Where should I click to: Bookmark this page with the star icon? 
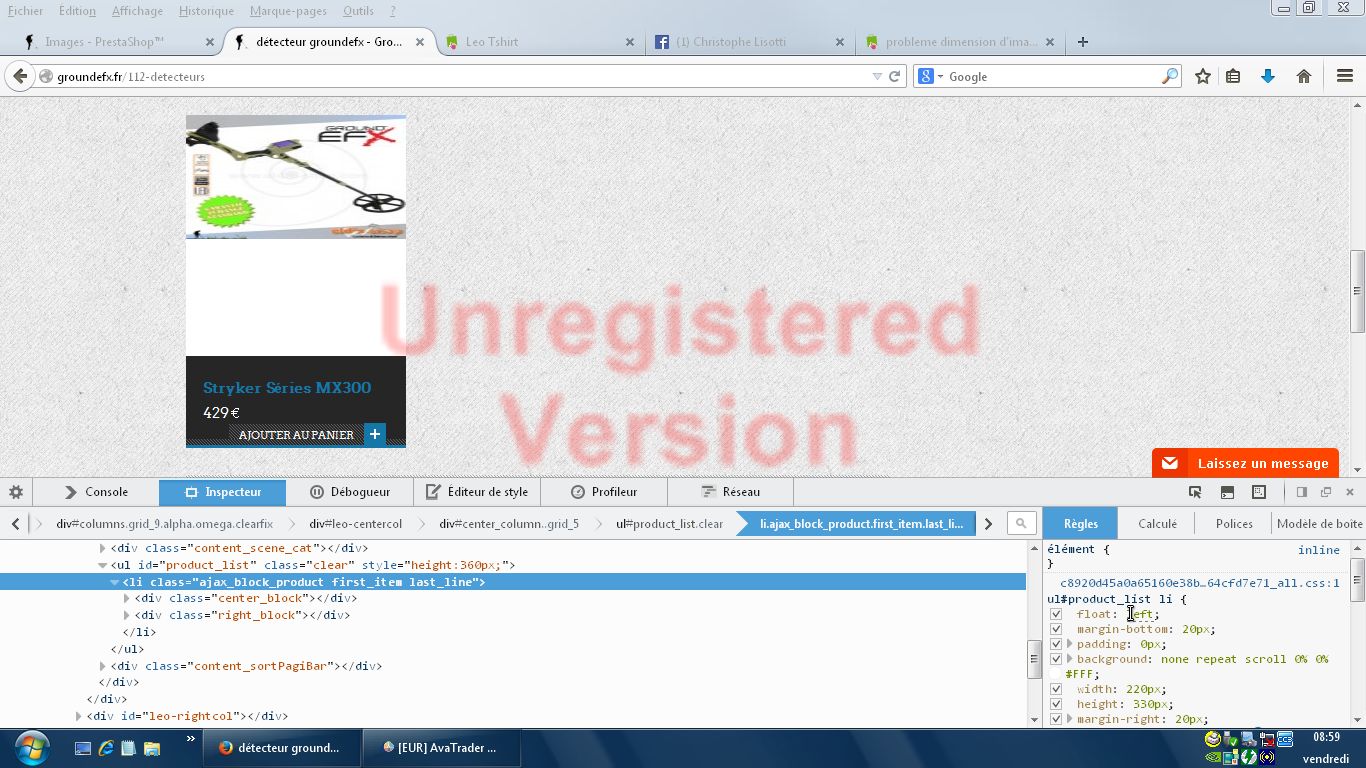pos(1203,76)
